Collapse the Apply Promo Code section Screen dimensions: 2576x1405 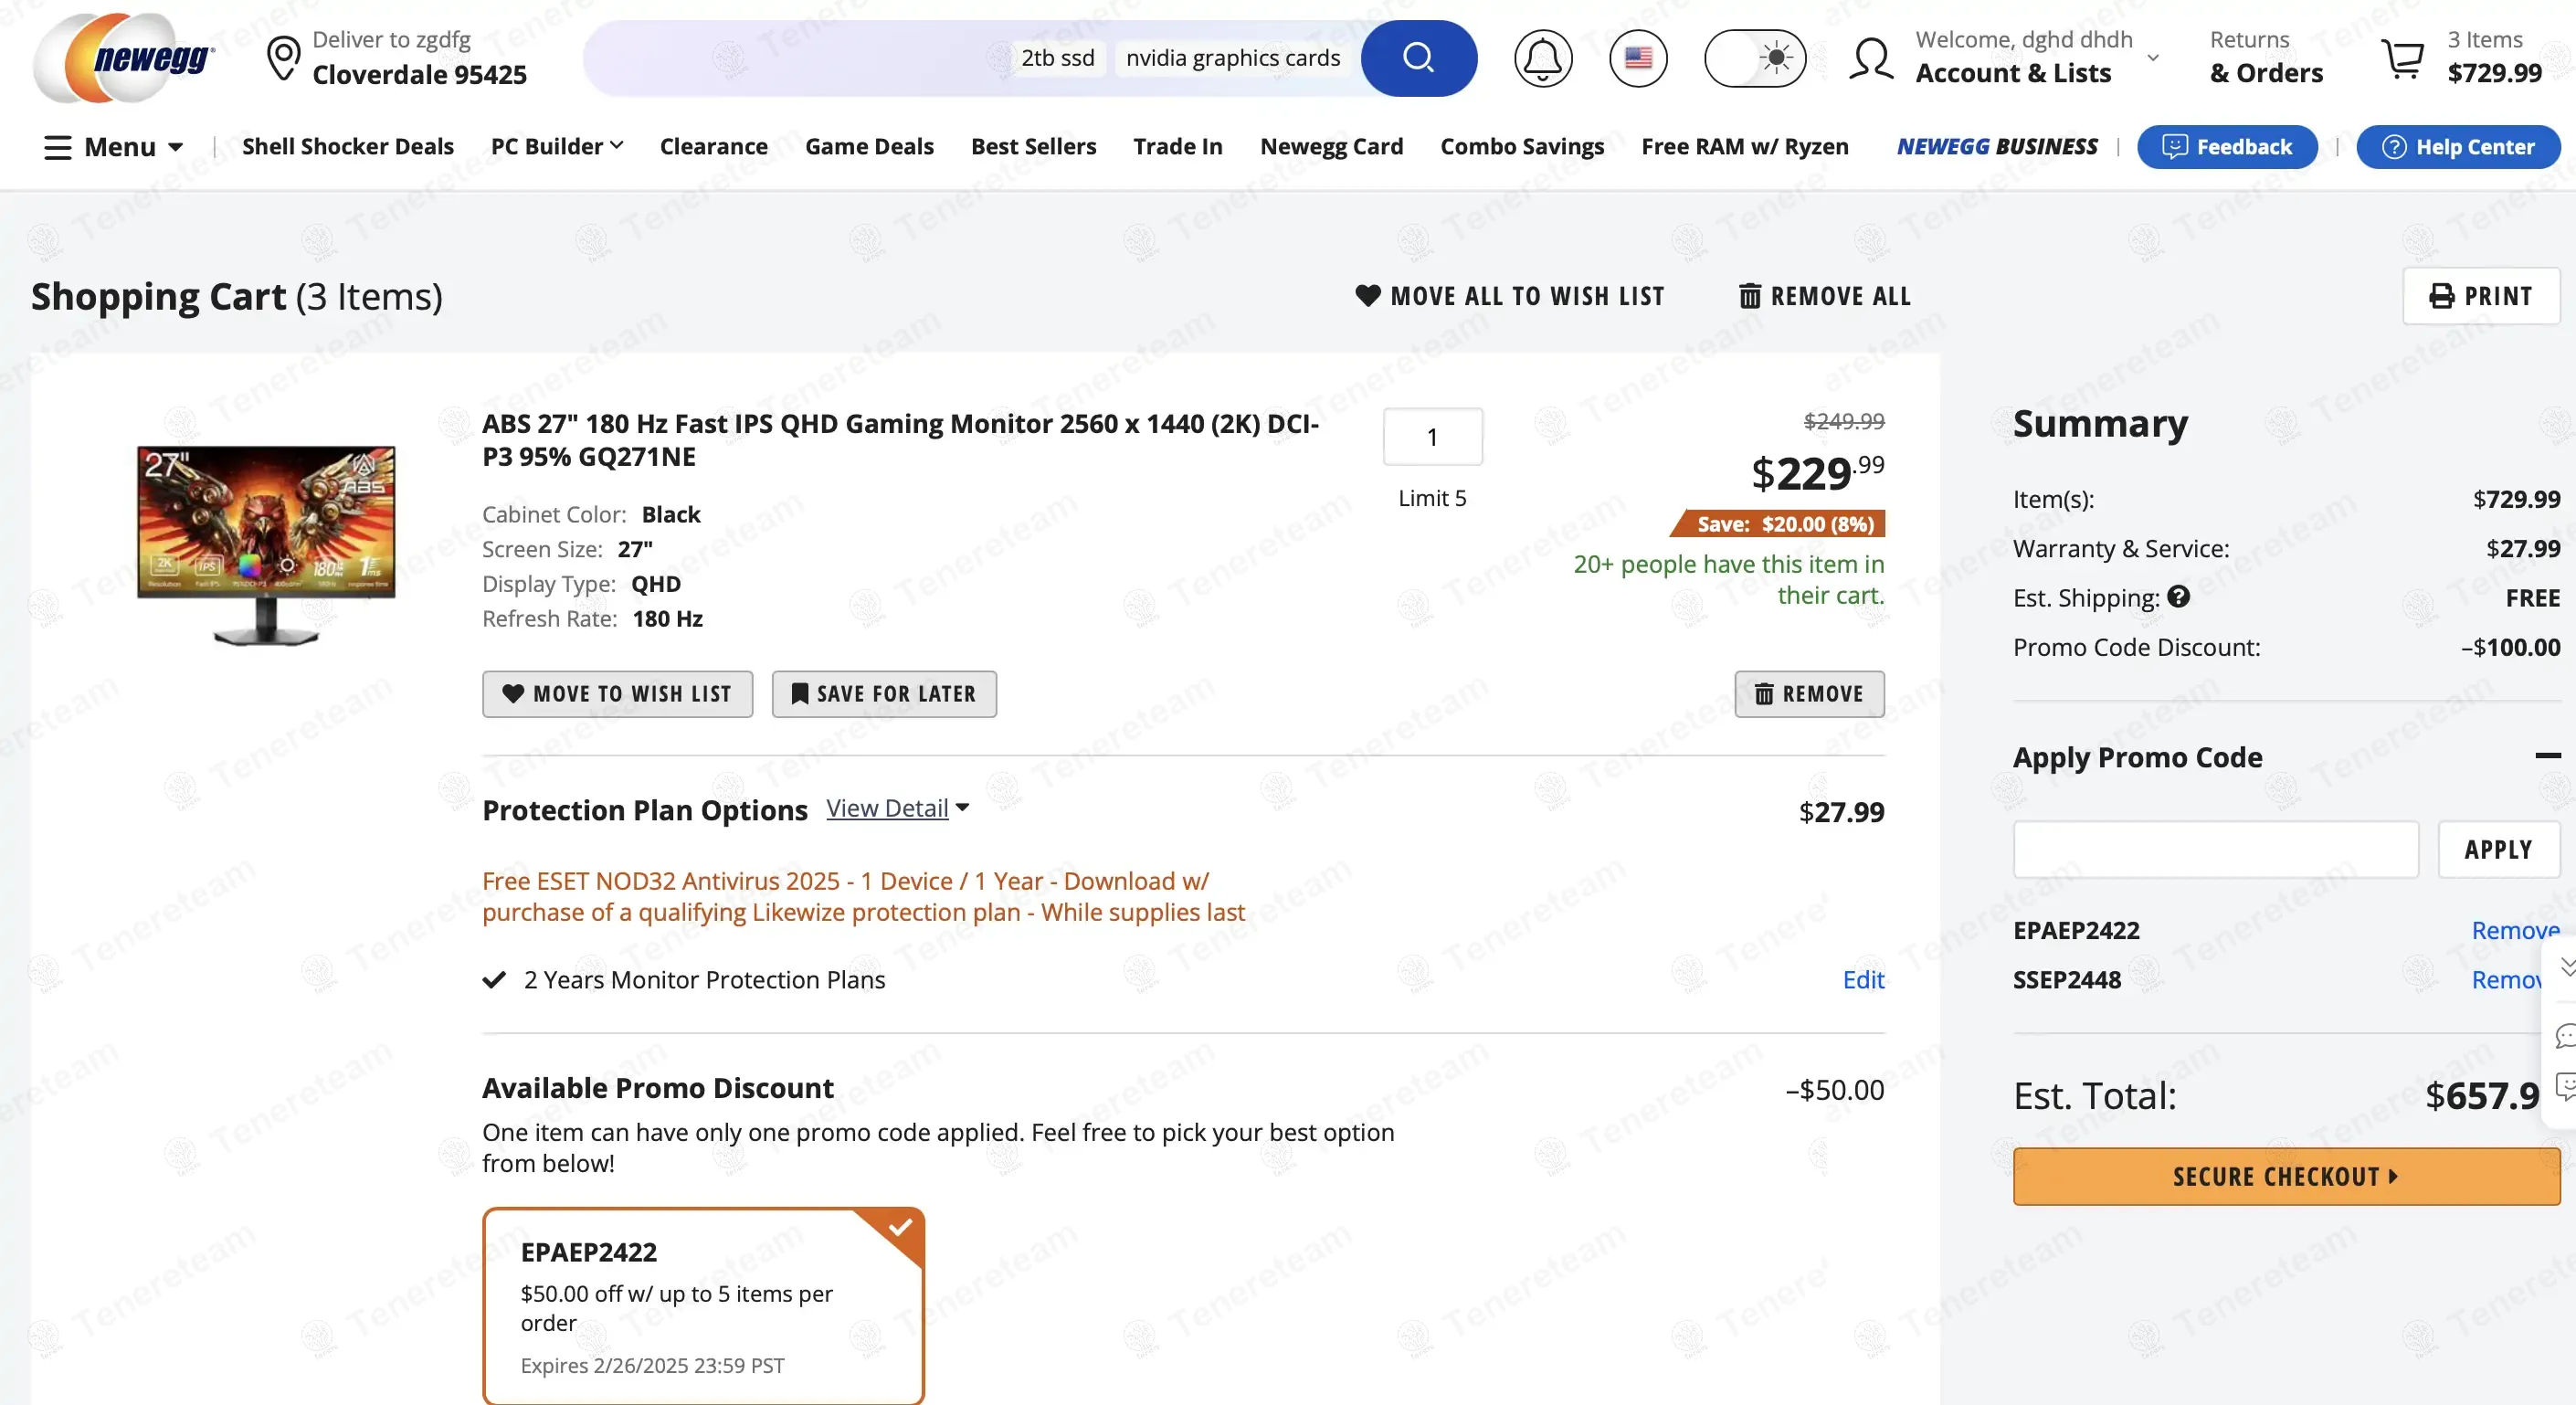(2547, 756)
